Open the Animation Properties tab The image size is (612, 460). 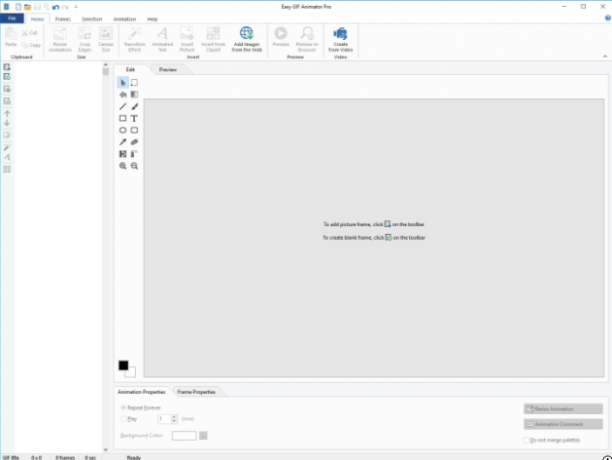coord(141,392)
